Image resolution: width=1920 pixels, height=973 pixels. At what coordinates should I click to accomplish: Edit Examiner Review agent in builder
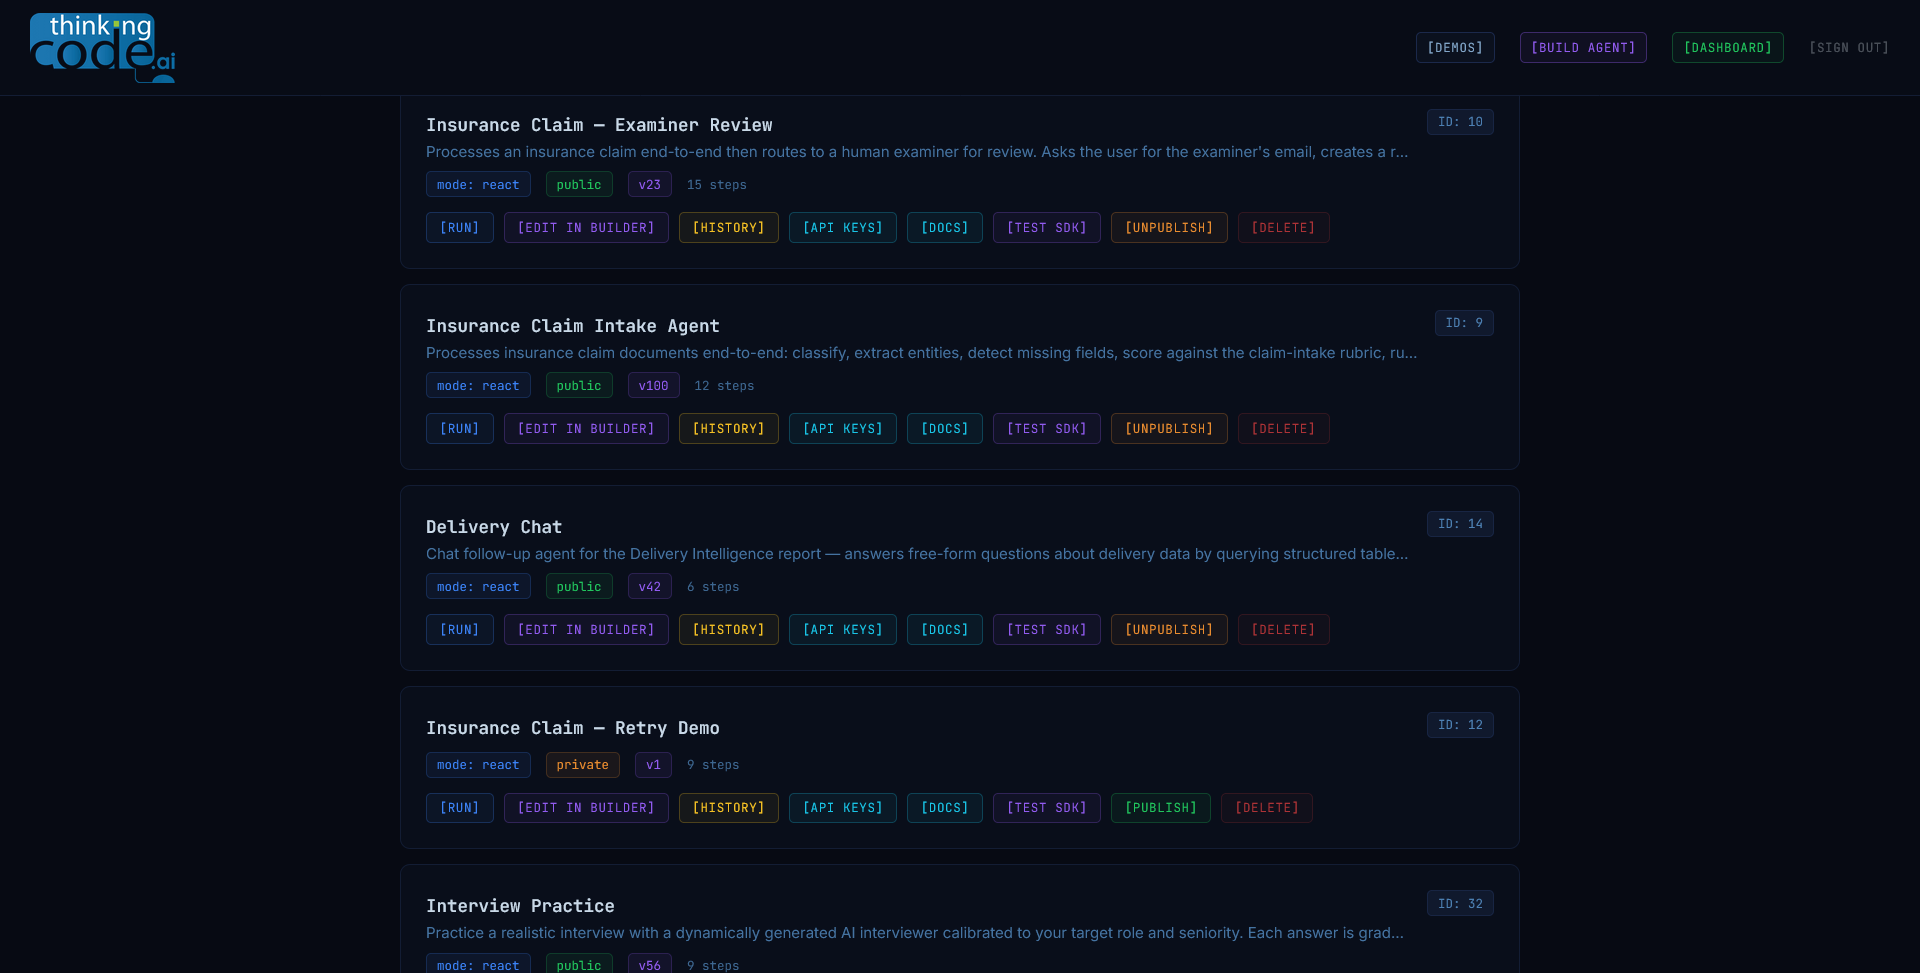586,228
